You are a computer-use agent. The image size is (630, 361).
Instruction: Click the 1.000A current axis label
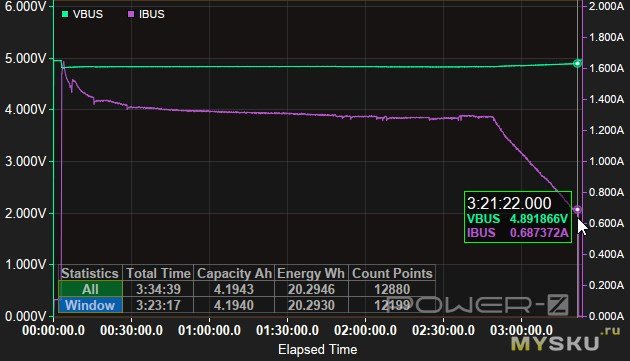(x=606, y=161)
